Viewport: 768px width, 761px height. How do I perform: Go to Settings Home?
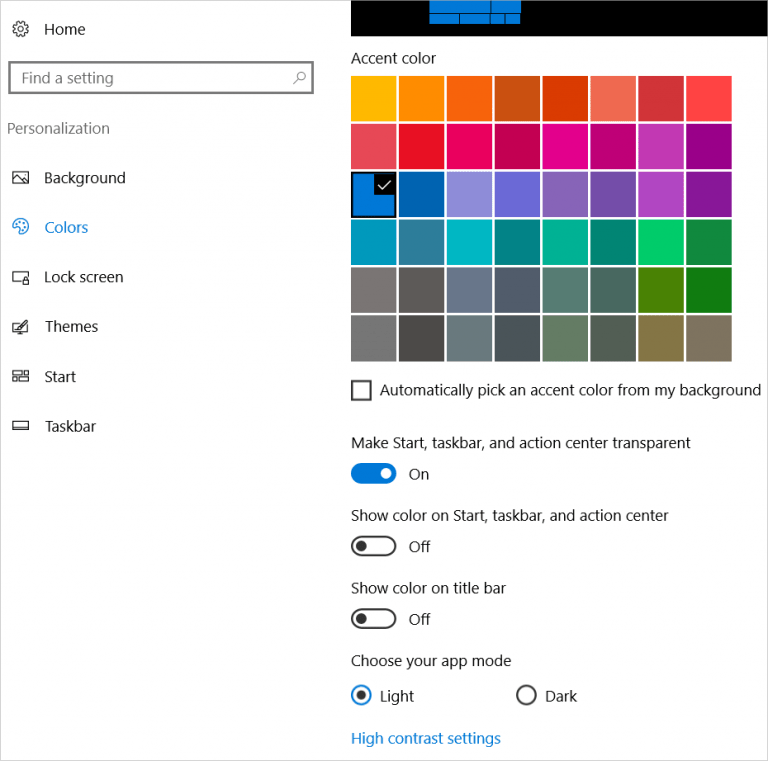64,29
